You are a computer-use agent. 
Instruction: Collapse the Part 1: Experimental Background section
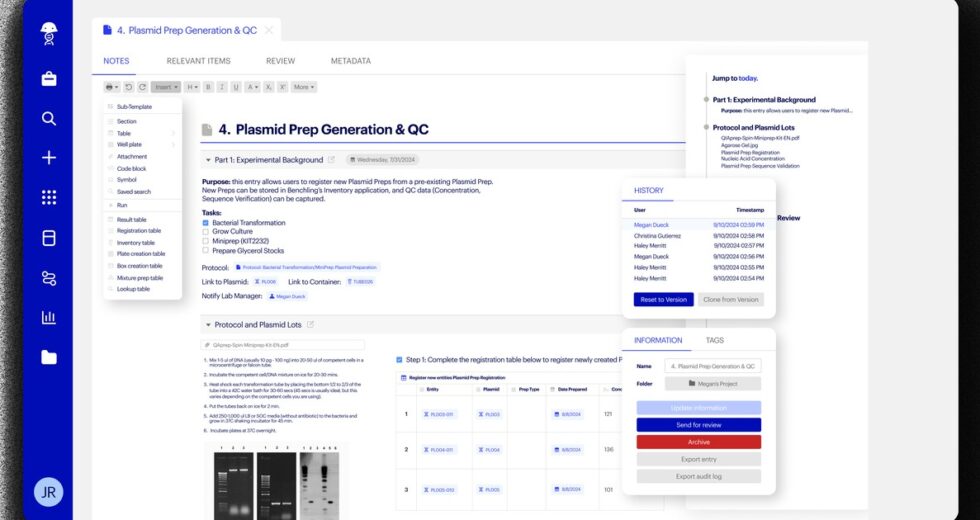pos(208,160)
